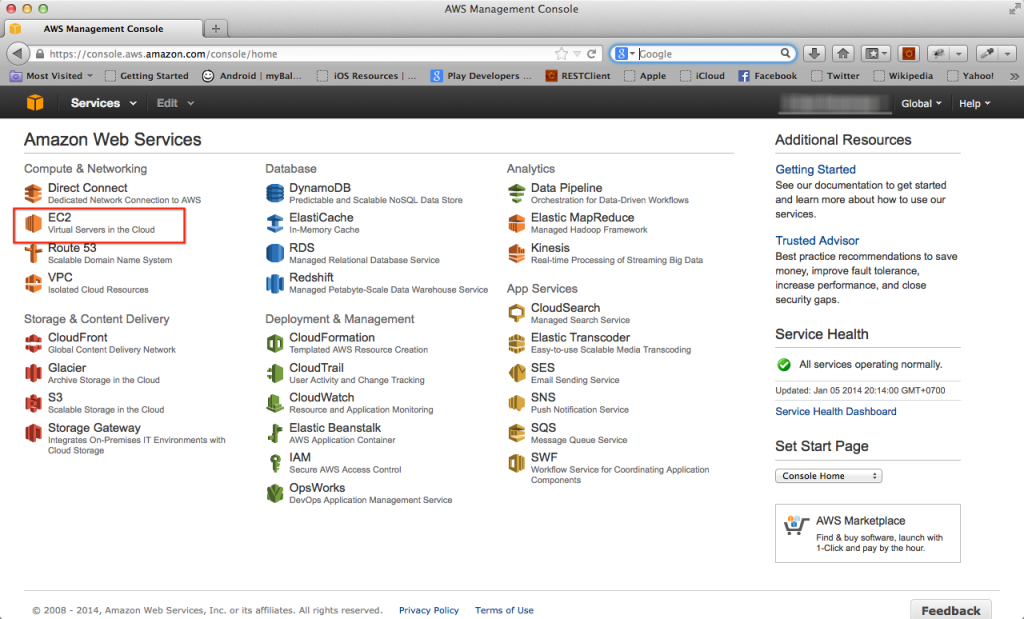
Task: Click the DynamoDB blue icon
Action: pyautogui.click(x=275, y=193)
